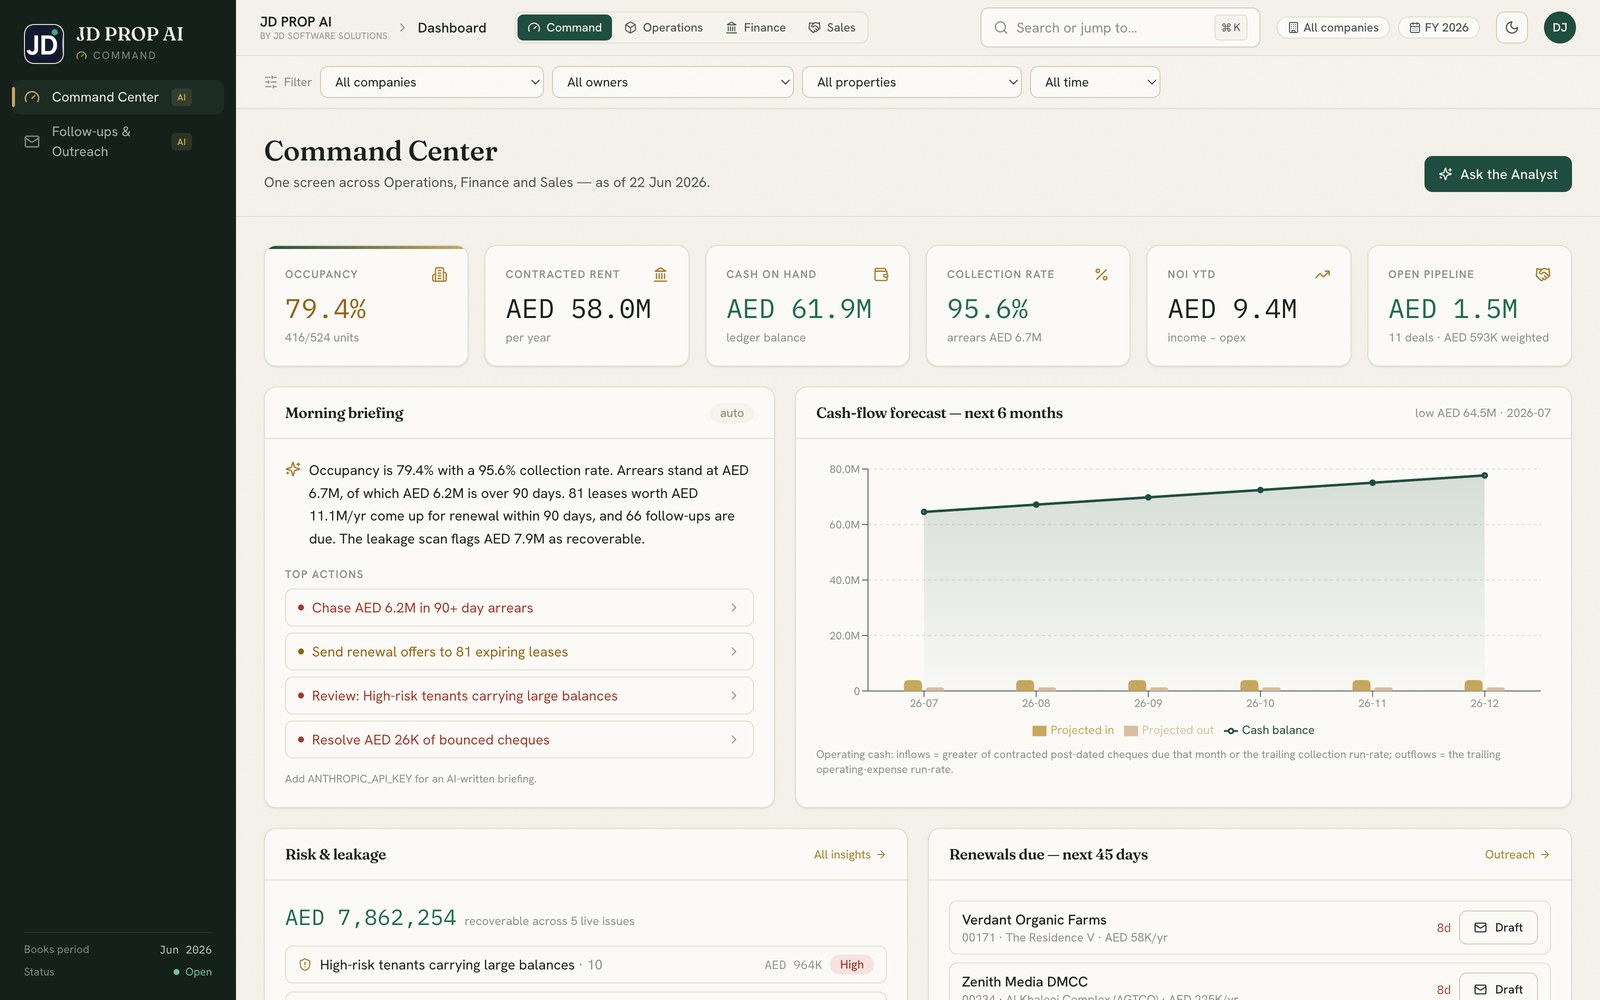The image size is (1600, 1000).
Task: Toggle Projected out legend series
Action: click(x=1169, y=731)
